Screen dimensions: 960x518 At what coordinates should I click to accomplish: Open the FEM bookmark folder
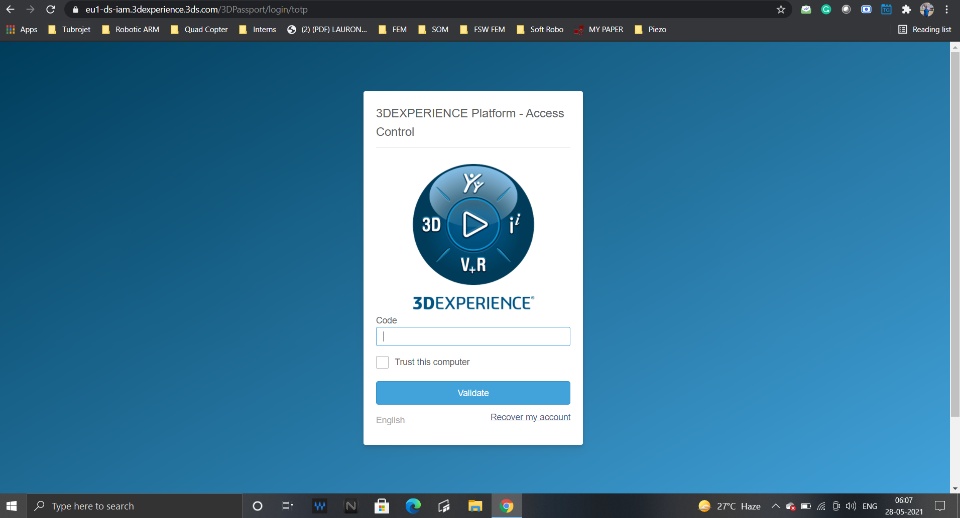[x=392, y=29]
